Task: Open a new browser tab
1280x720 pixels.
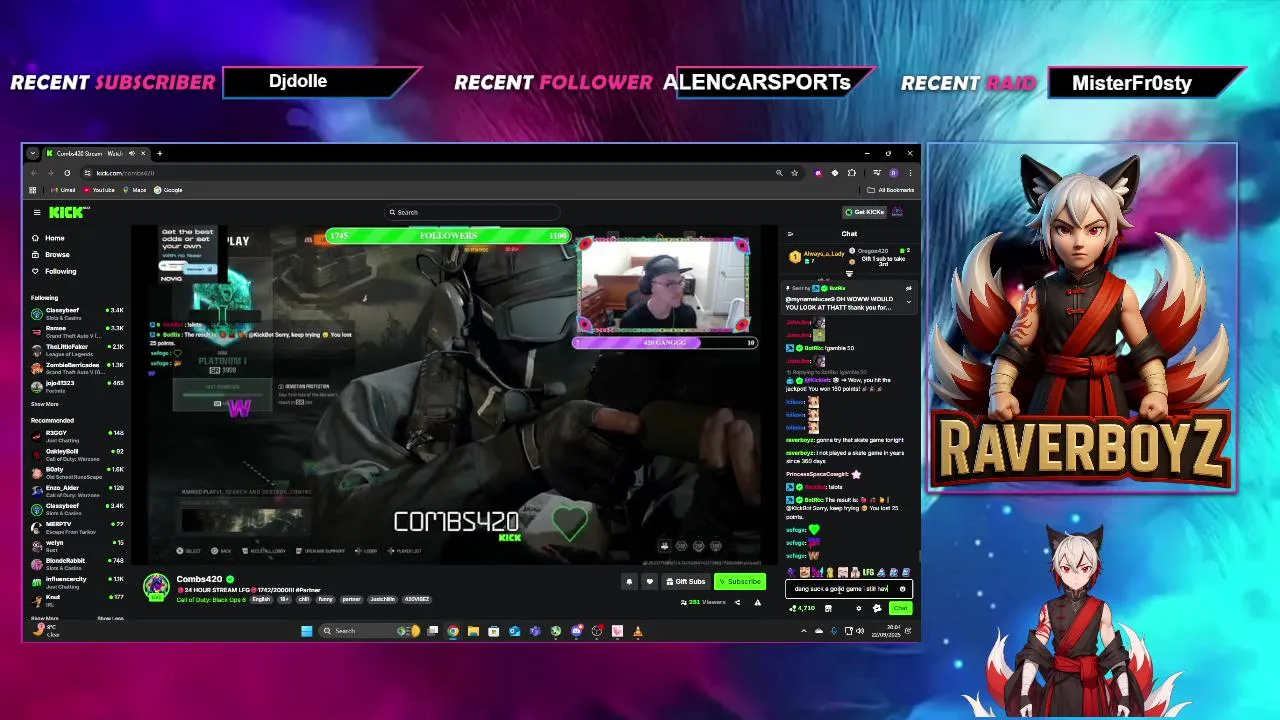Action: [159, 154]
